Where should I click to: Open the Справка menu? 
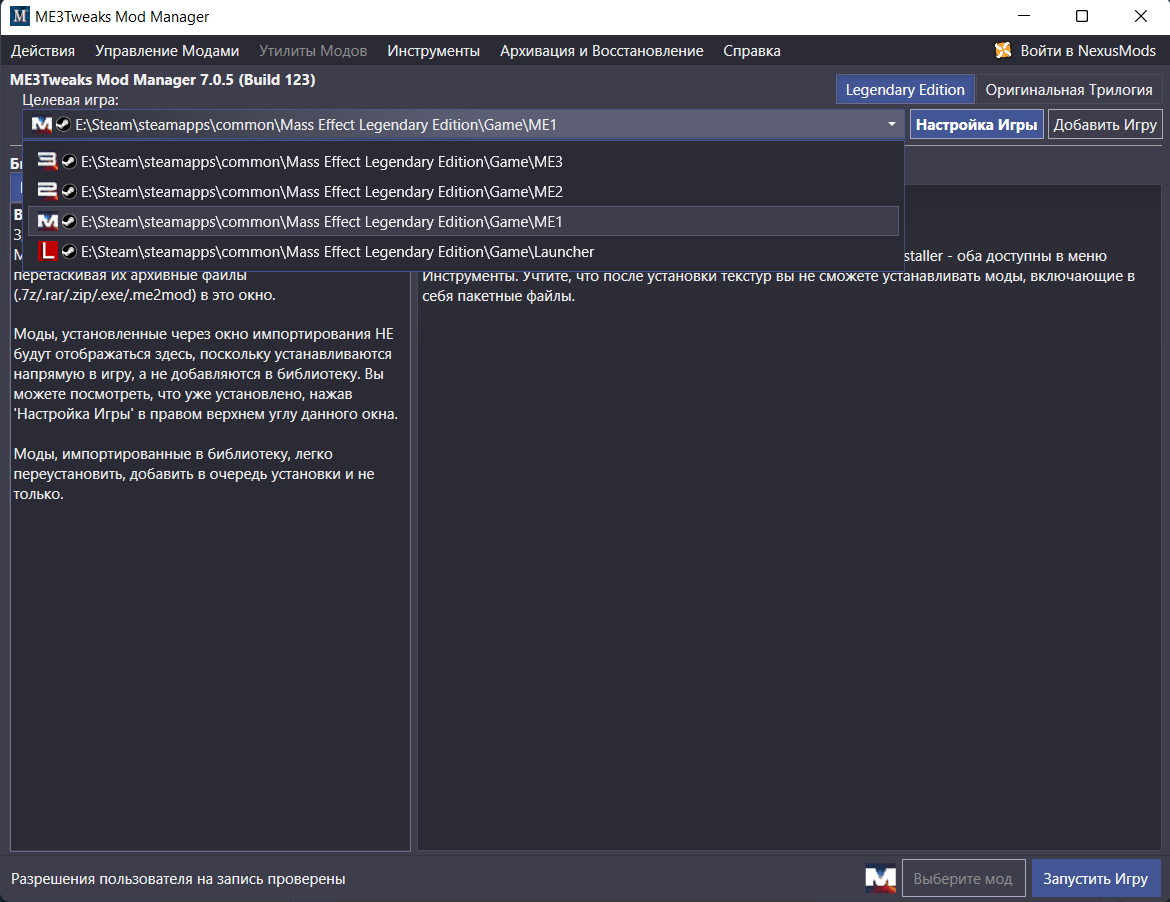(751, 51)
